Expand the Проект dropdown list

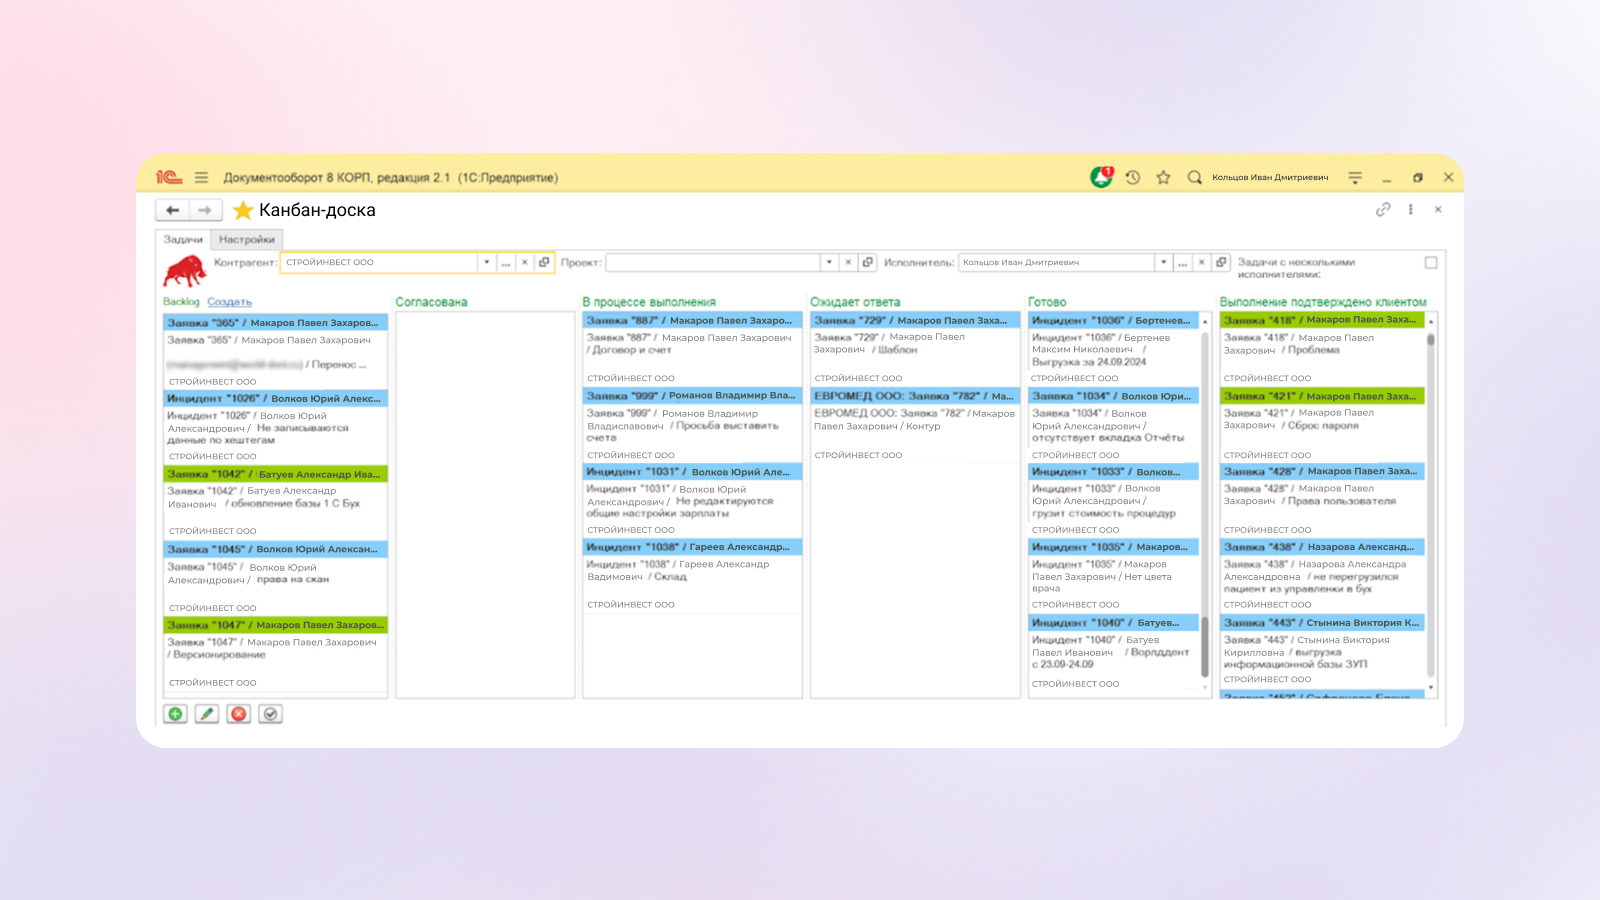coord(829,262)
